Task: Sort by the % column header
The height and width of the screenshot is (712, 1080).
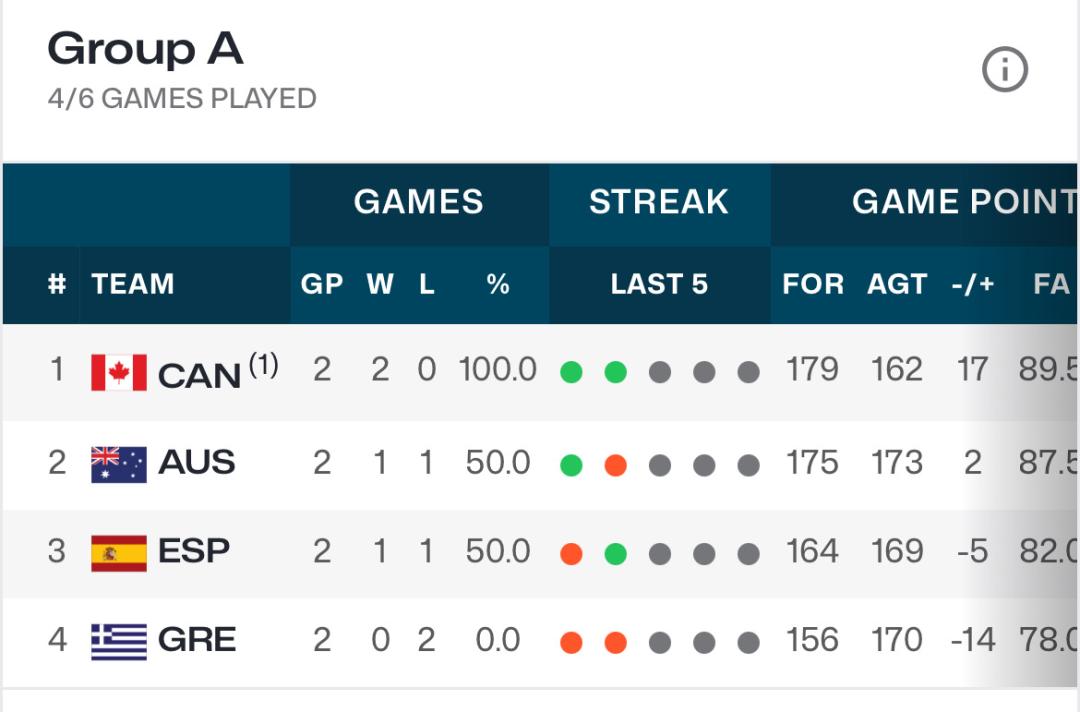Action: coord(497,284)
